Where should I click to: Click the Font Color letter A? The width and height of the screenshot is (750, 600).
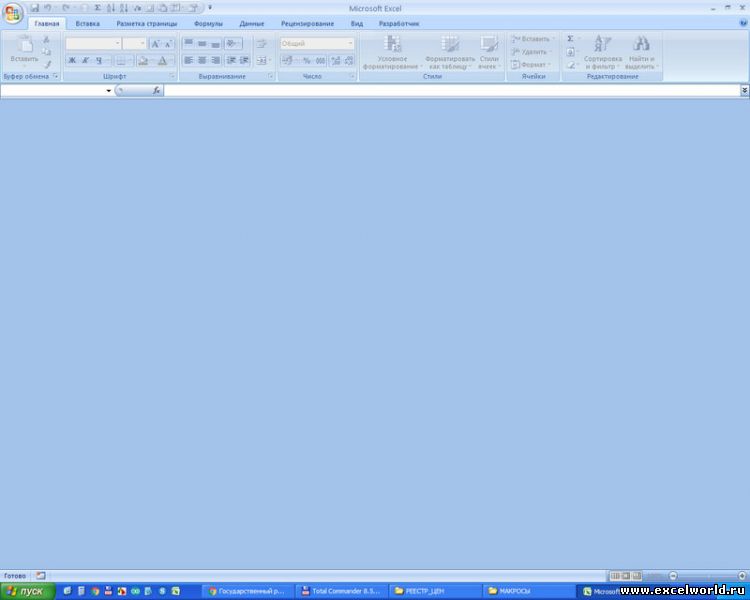coord(162,60)
